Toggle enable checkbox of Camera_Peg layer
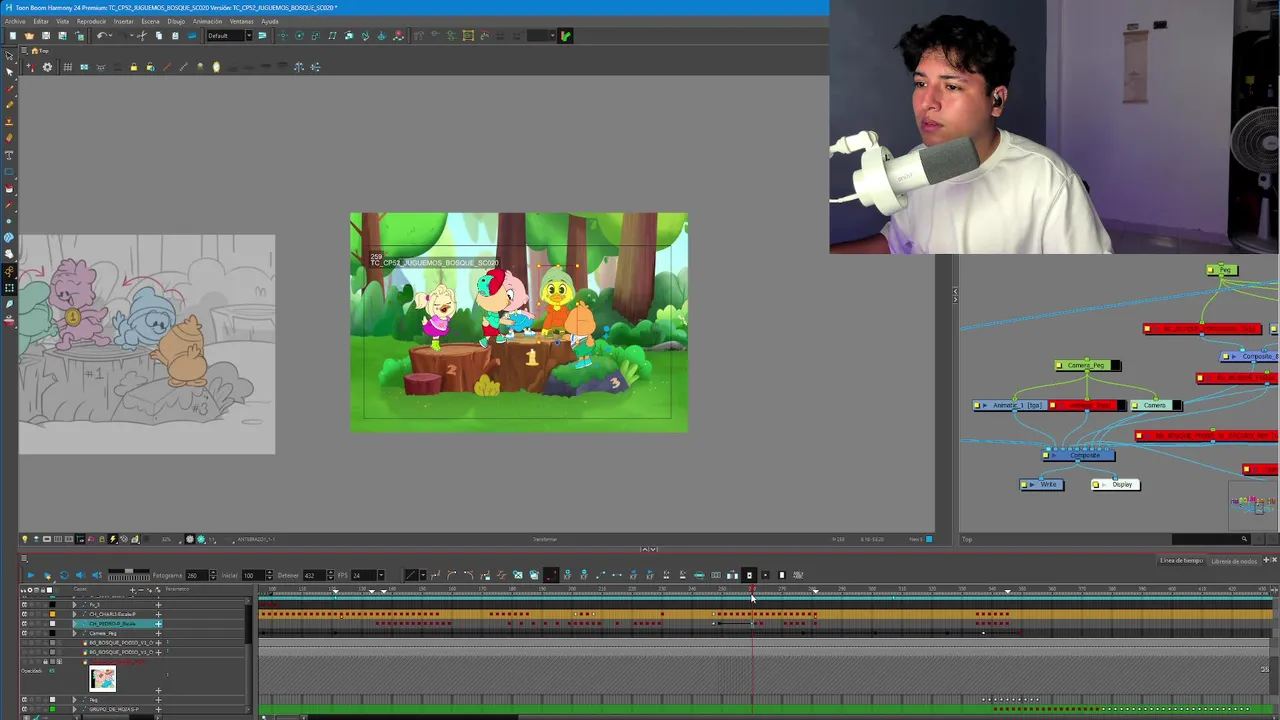Viewport: 1280px width, 720px height. (24, 633)
